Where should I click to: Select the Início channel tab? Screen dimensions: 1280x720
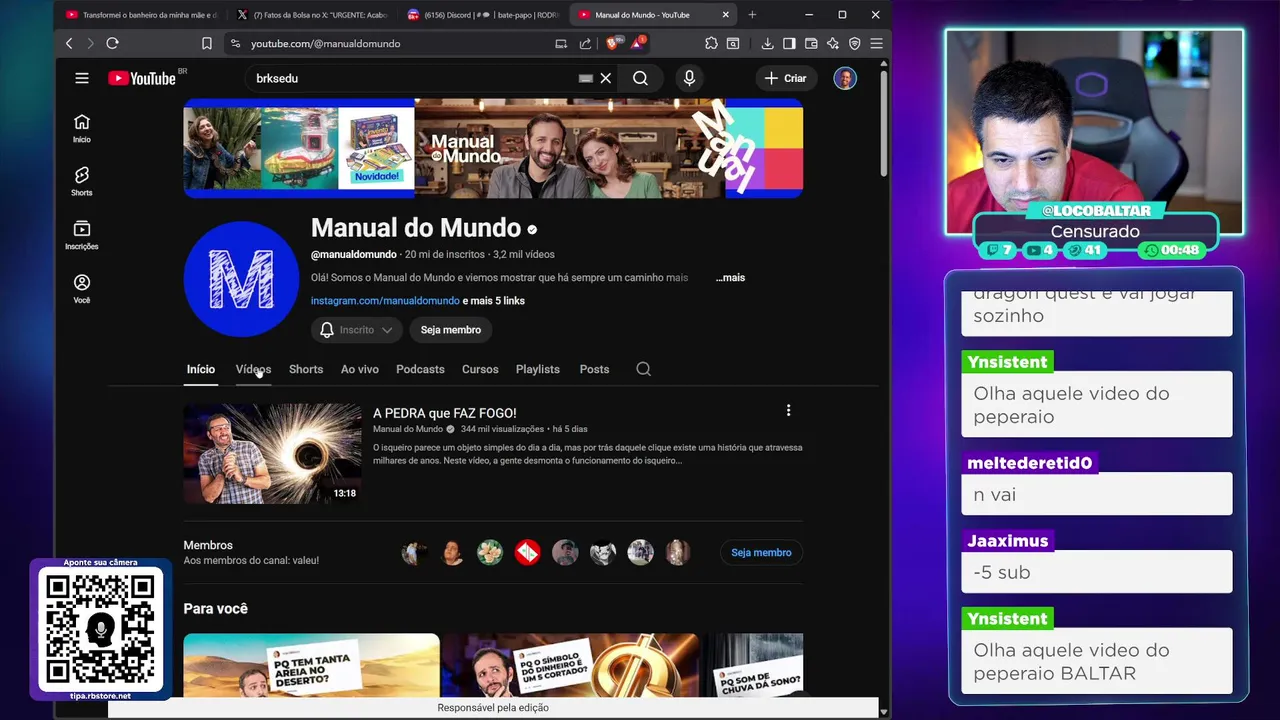point(201,369)
